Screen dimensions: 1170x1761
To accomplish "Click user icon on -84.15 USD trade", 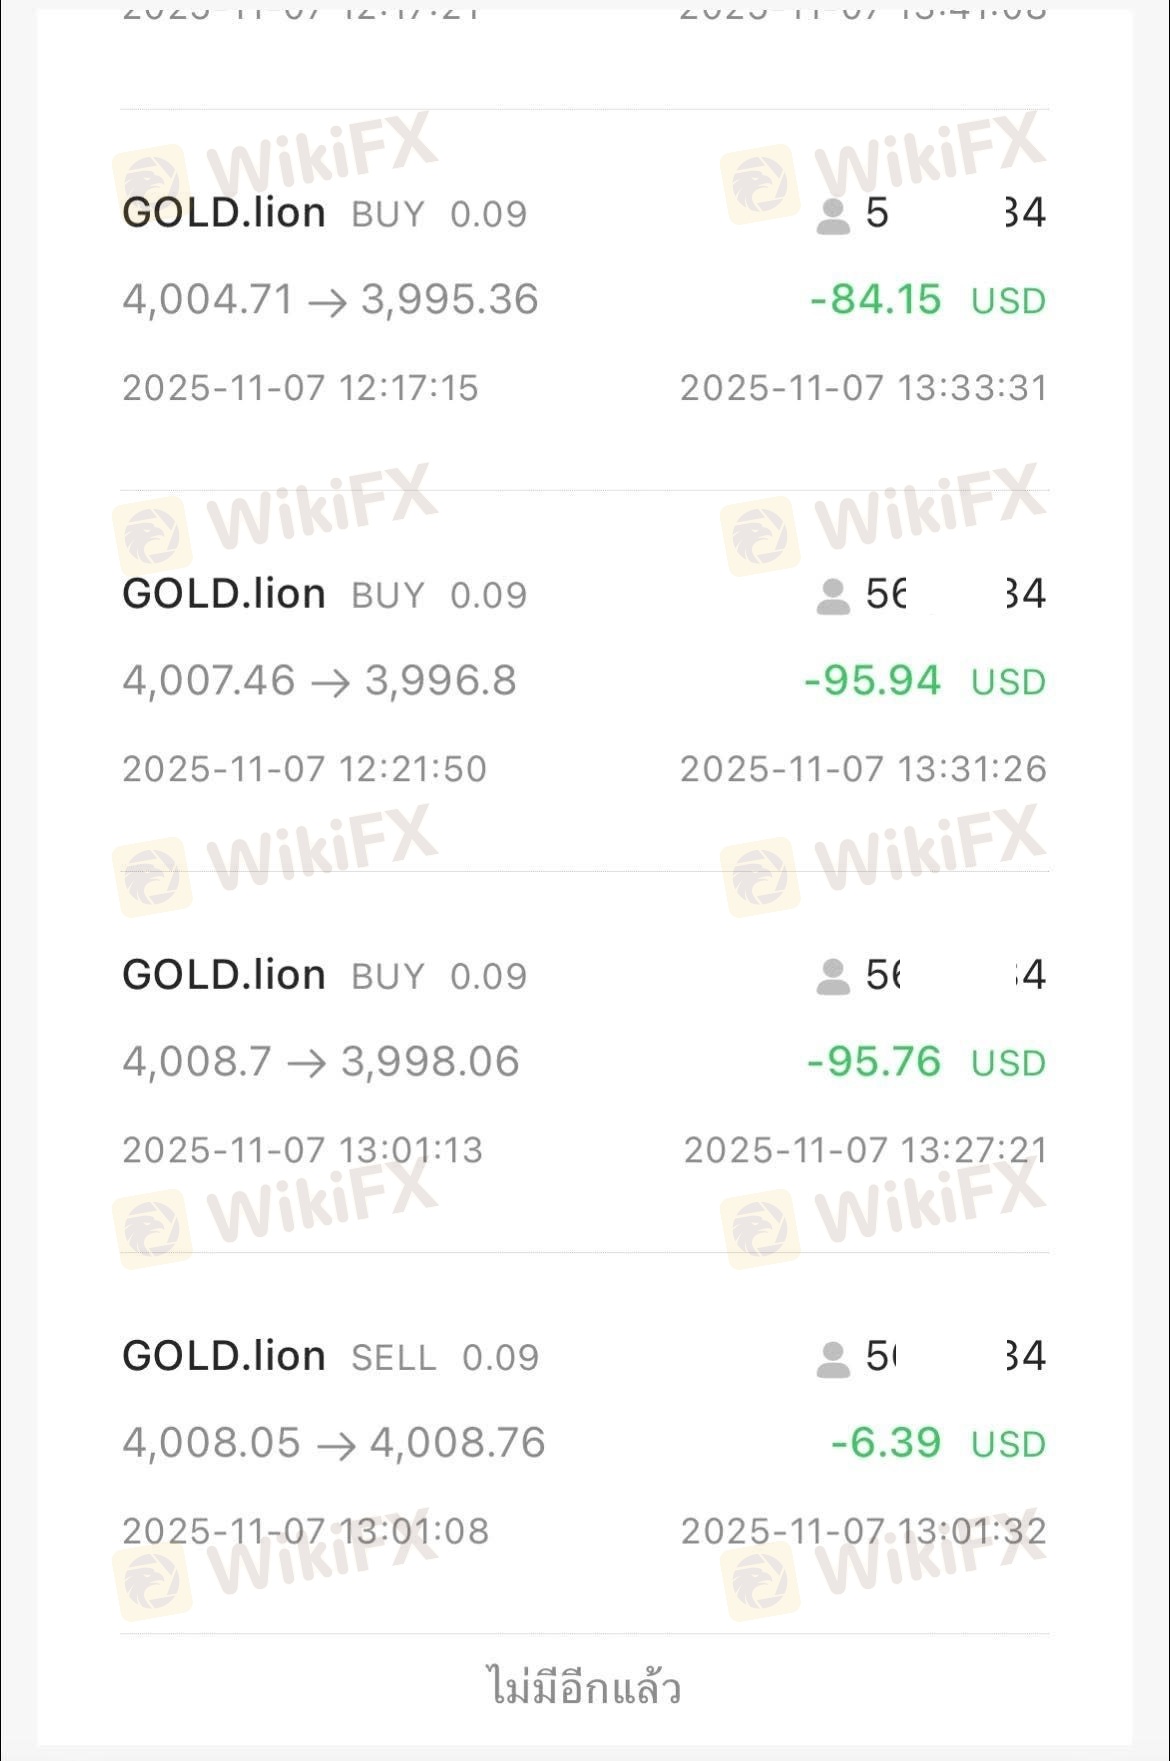I will point(832,215).
